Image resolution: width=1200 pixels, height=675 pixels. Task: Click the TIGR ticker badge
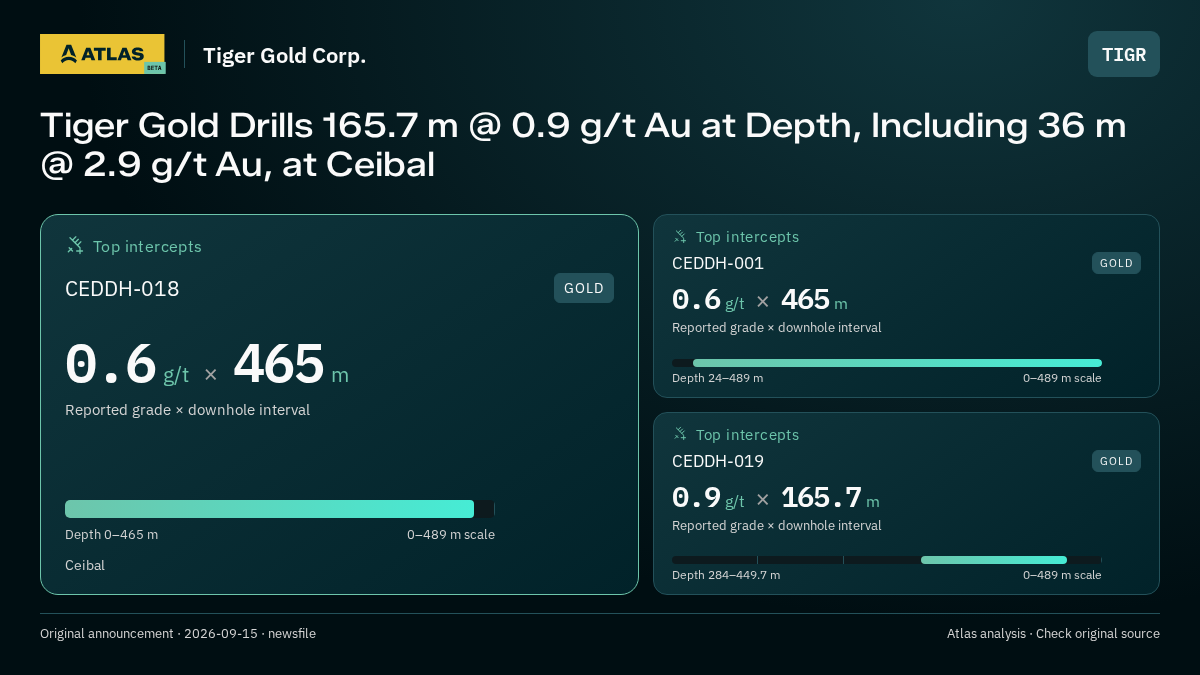click(x=1124, y=54)
